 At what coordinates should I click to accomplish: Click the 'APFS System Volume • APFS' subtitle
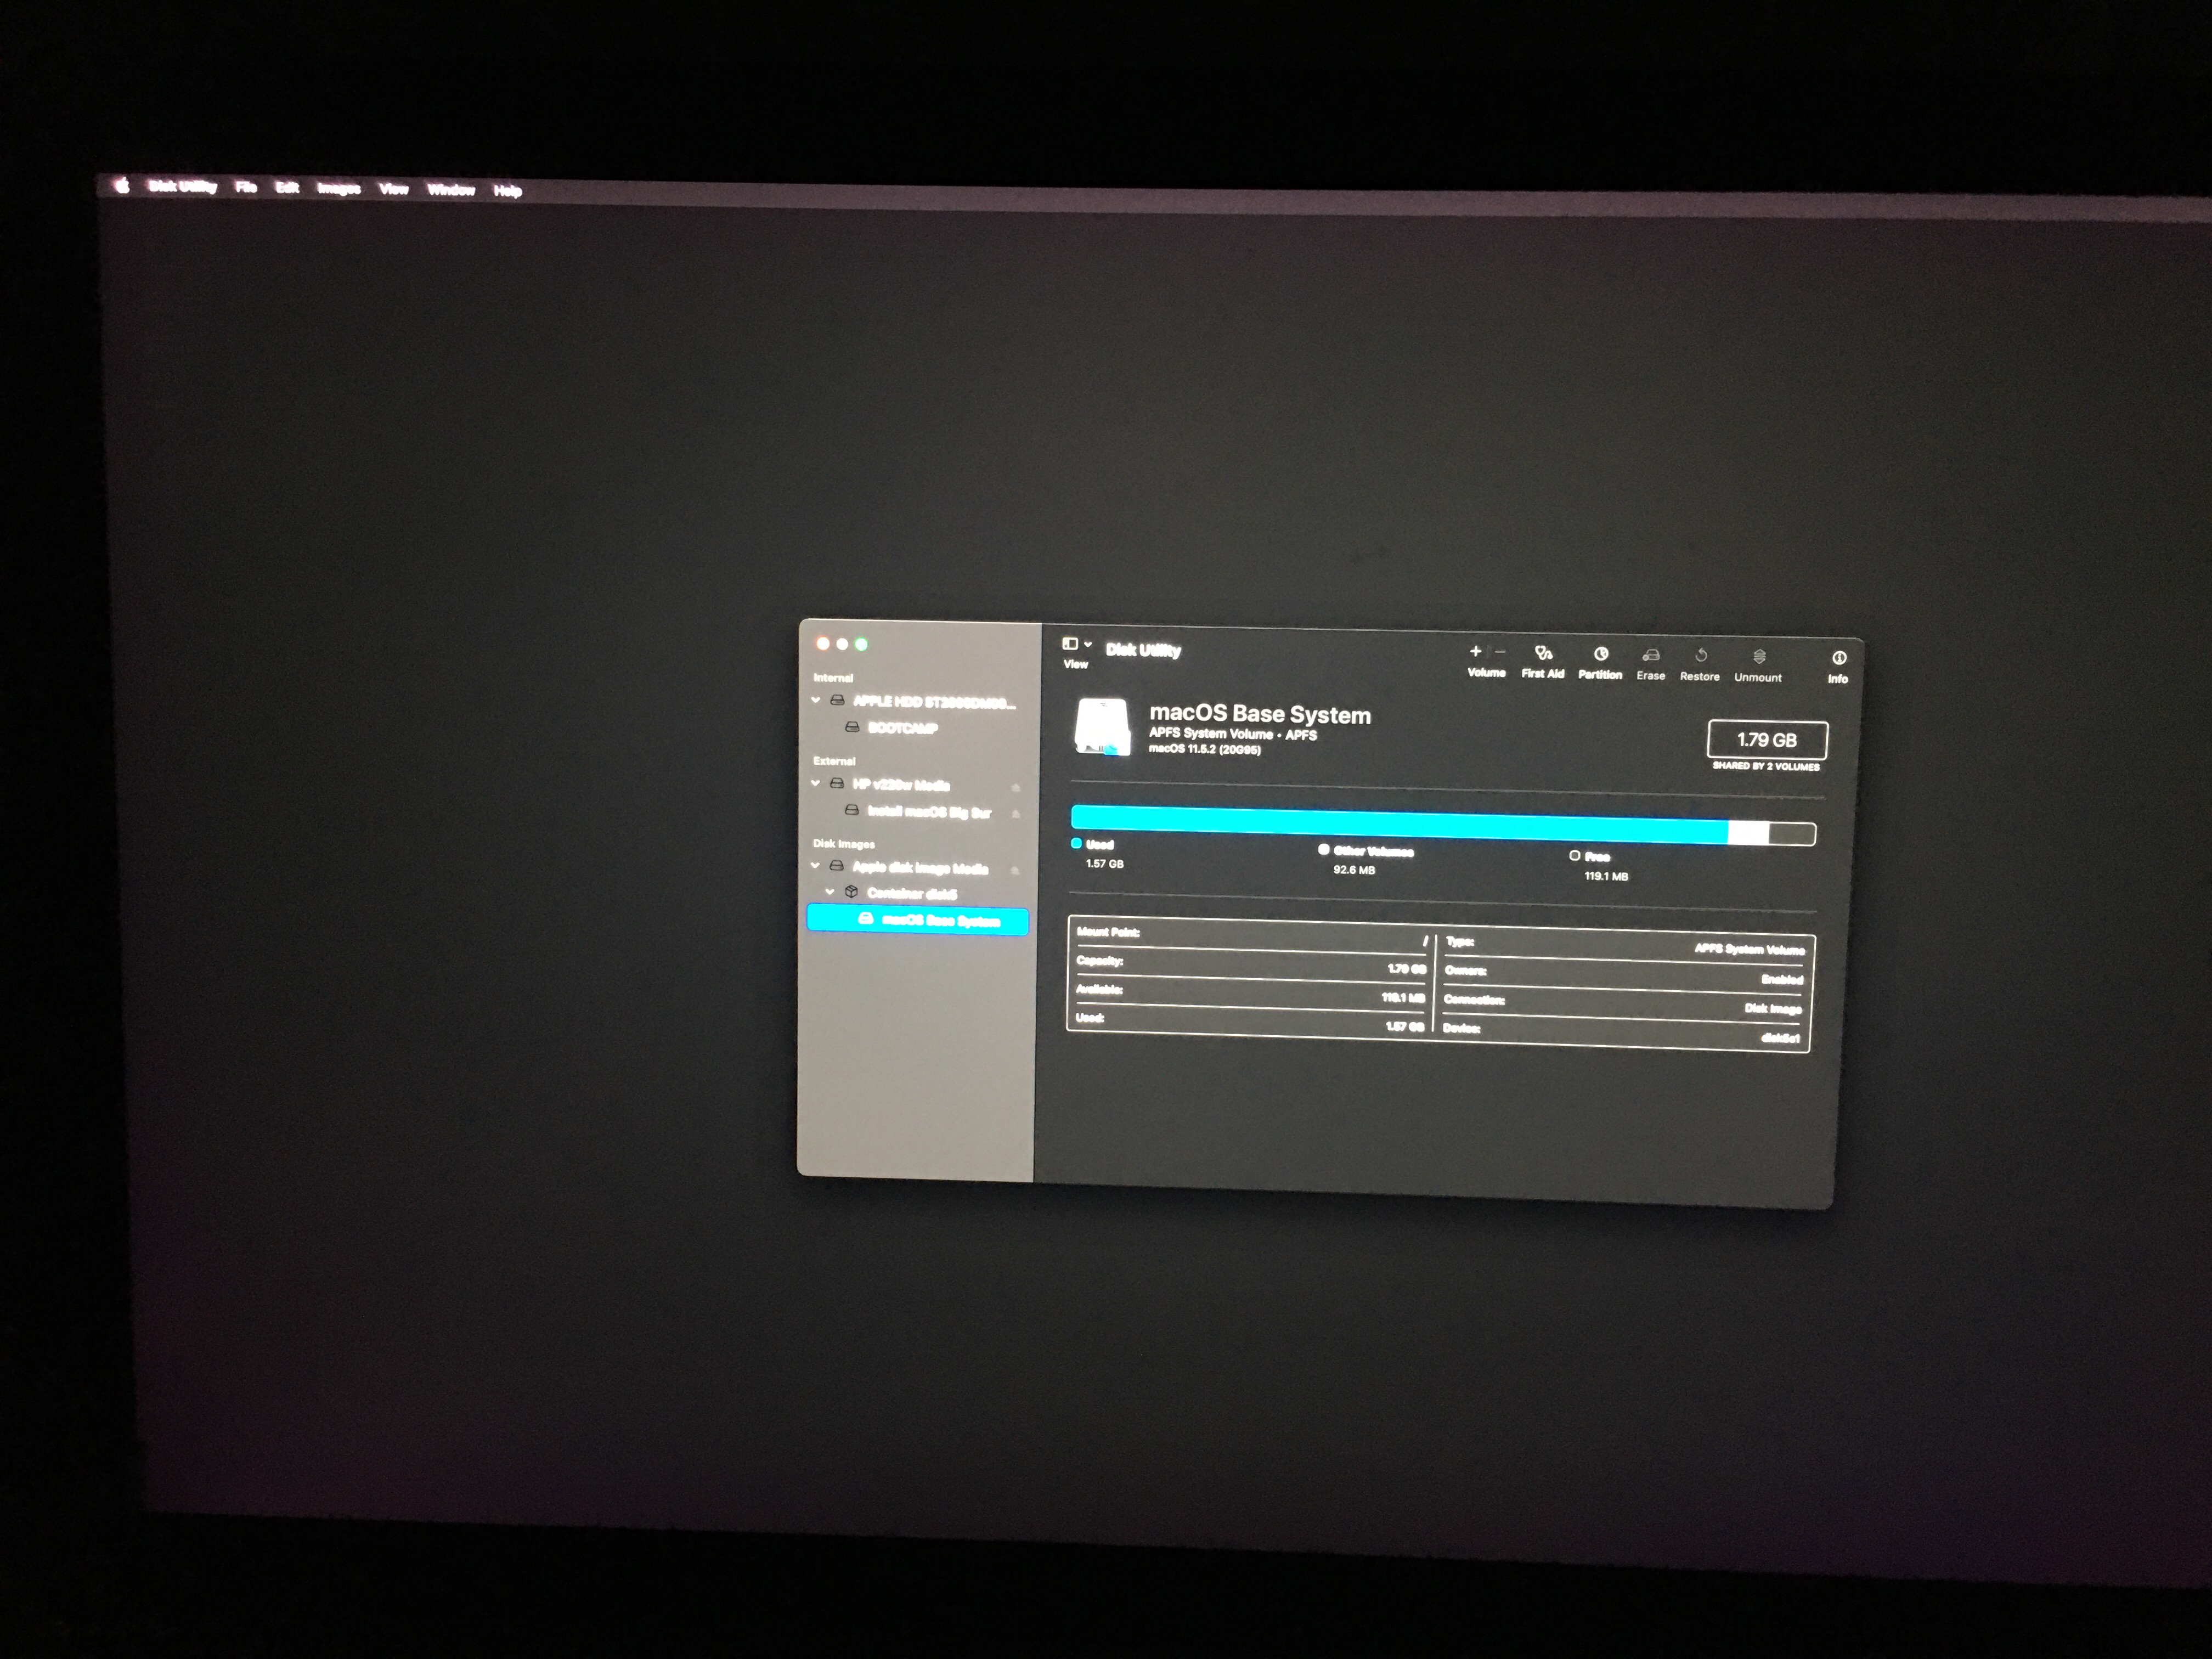[1233, 734]
